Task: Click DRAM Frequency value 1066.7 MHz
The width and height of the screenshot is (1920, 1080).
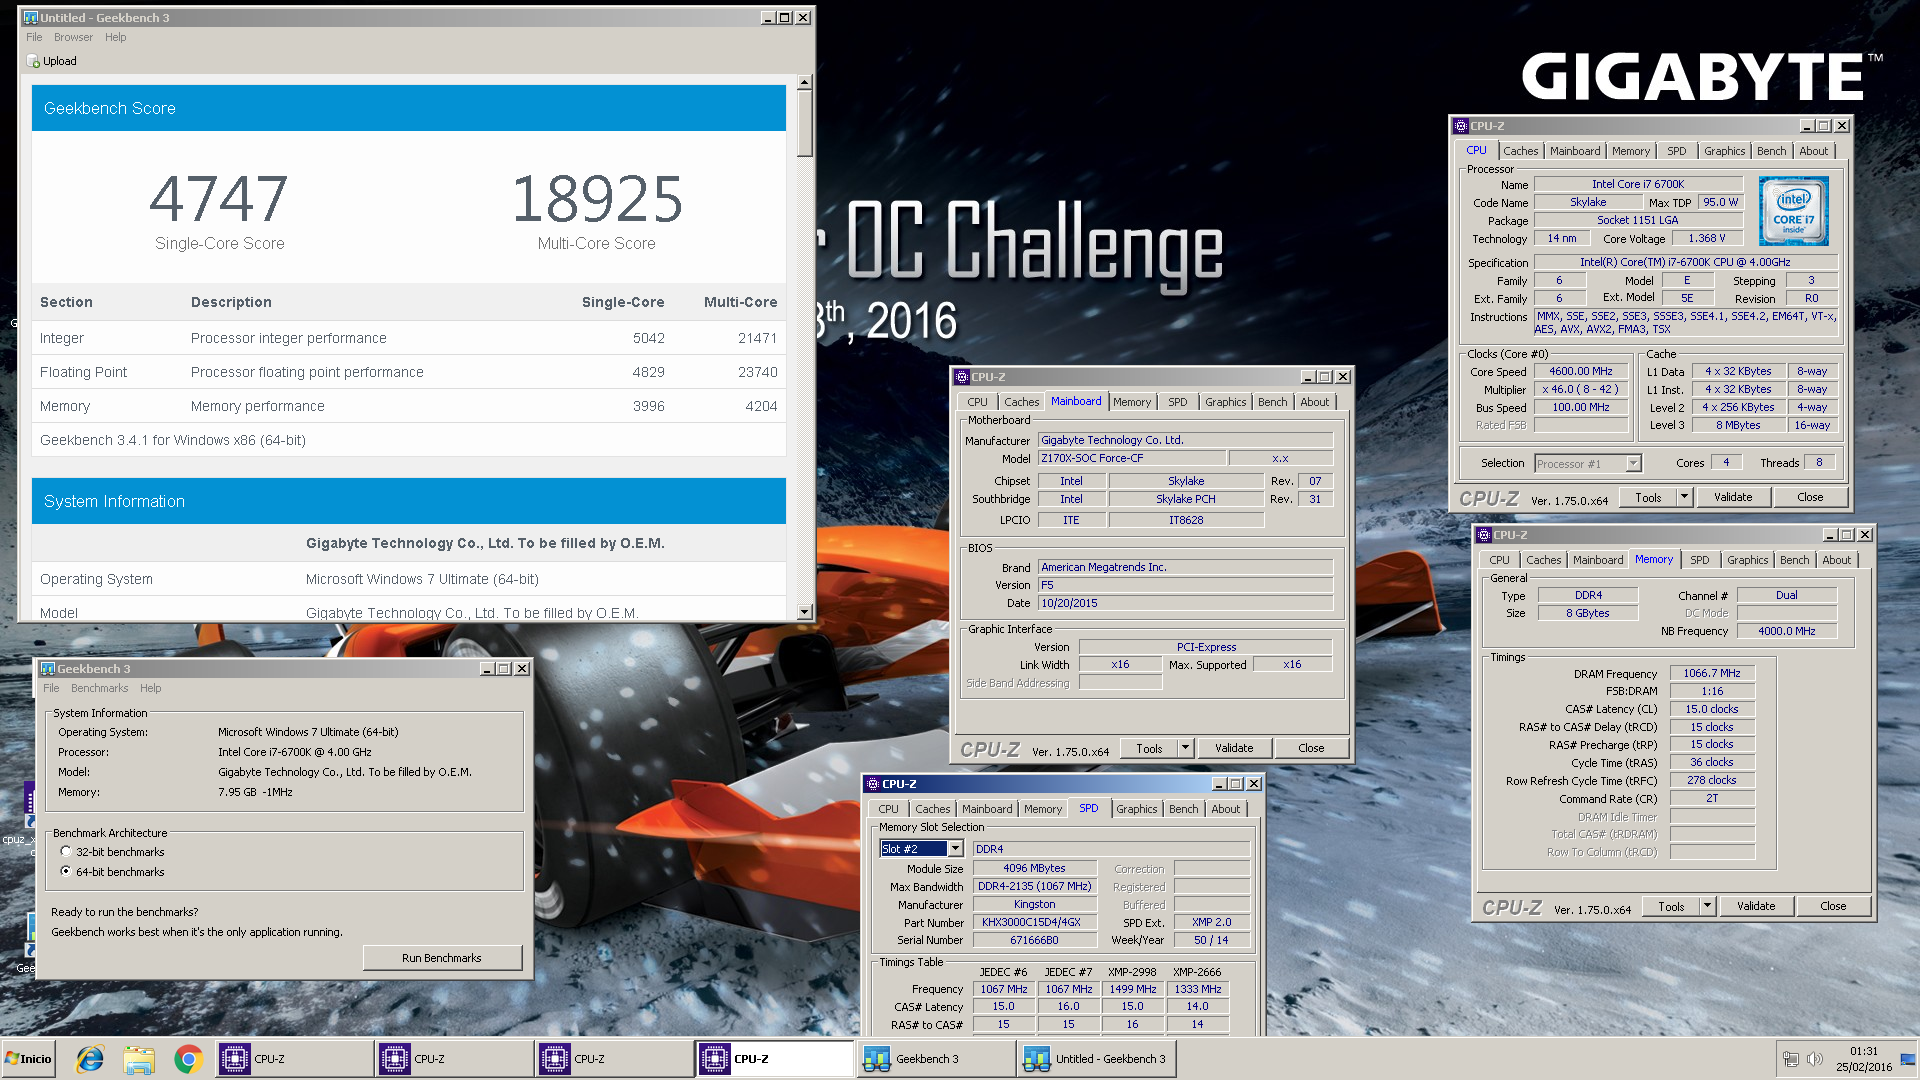Action: [x=1711, y=673]
